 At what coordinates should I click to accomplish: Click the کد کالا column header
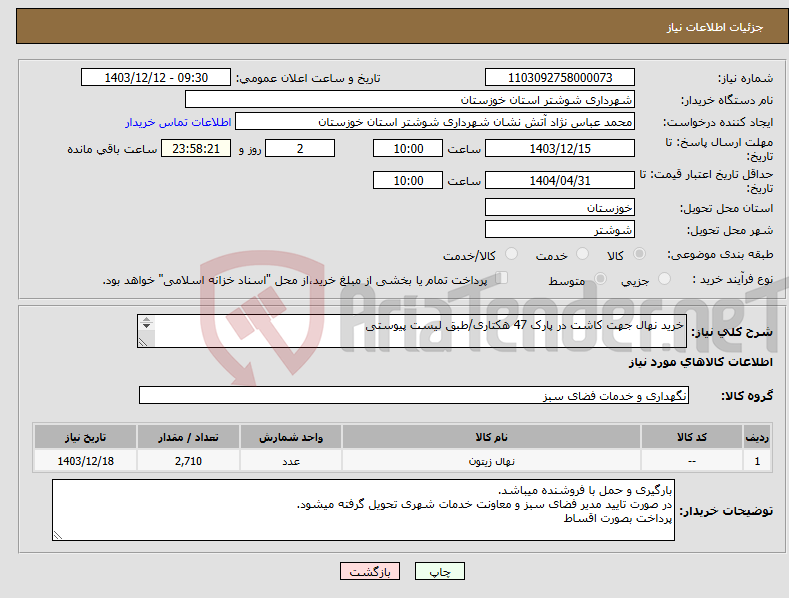(x=692, y=437)
